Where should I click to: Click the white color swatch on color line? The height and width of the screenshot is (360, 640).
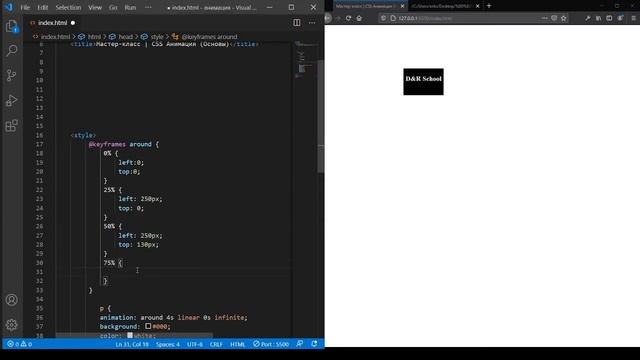pyautogui.click(x=130, y=335)
